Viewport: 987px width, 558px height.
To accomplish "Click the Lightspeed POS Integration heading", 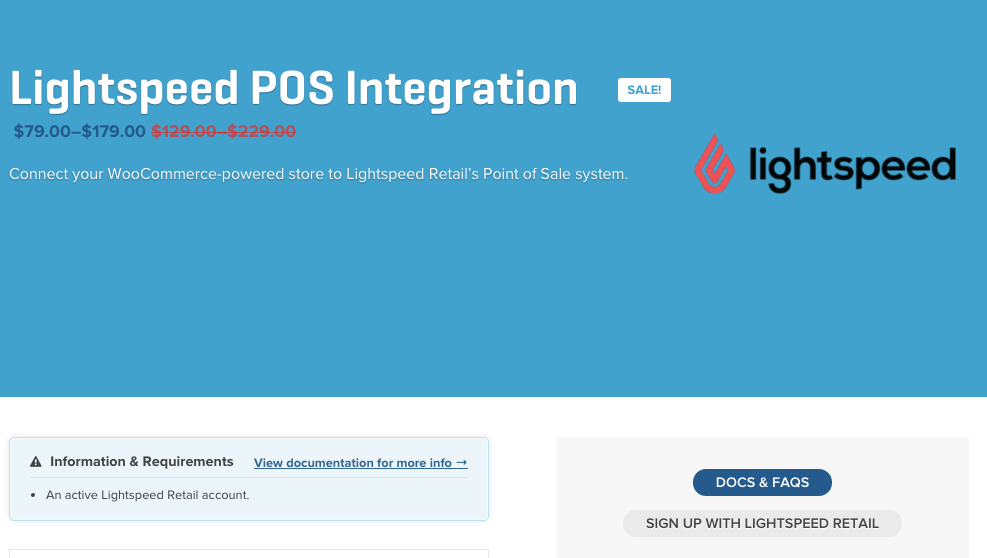I will point(294,89).
